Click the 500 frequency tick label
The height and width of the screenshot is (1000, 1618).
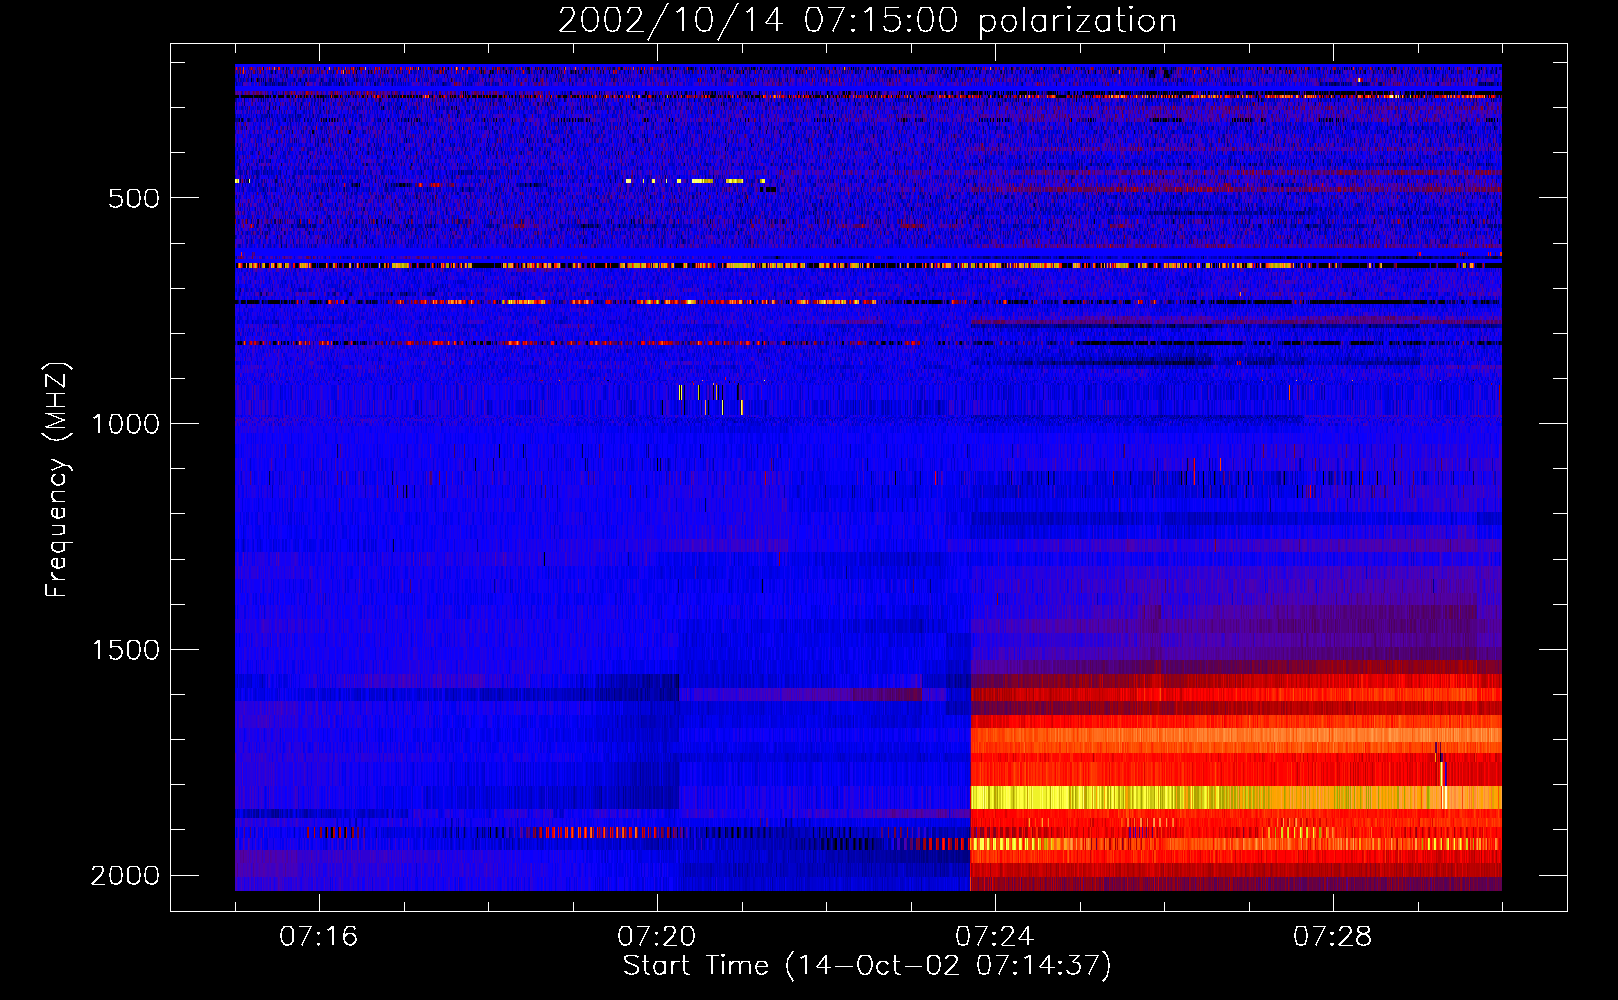click(134, 198)
